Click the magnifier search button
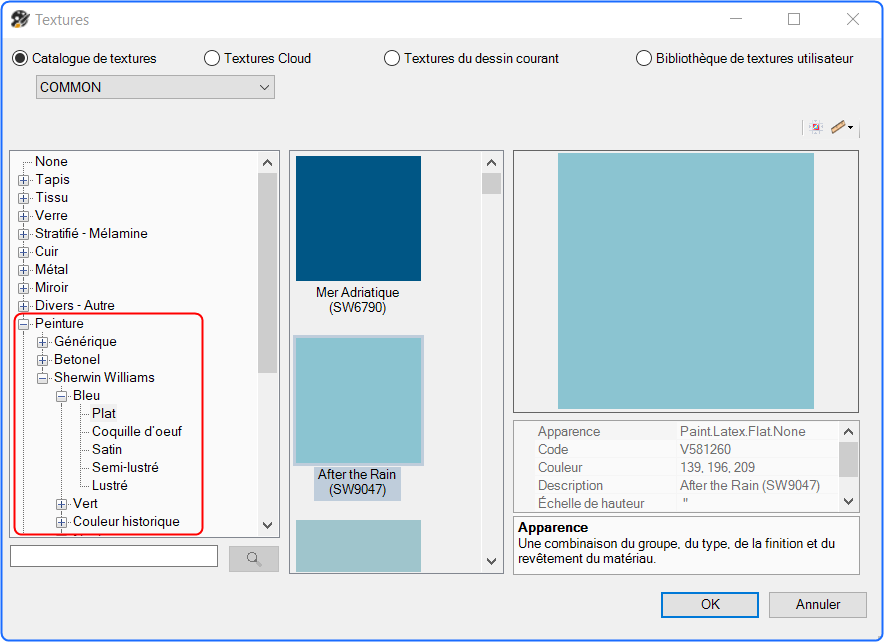This screenshot has height=642, width=884. [x=254, y=559]
